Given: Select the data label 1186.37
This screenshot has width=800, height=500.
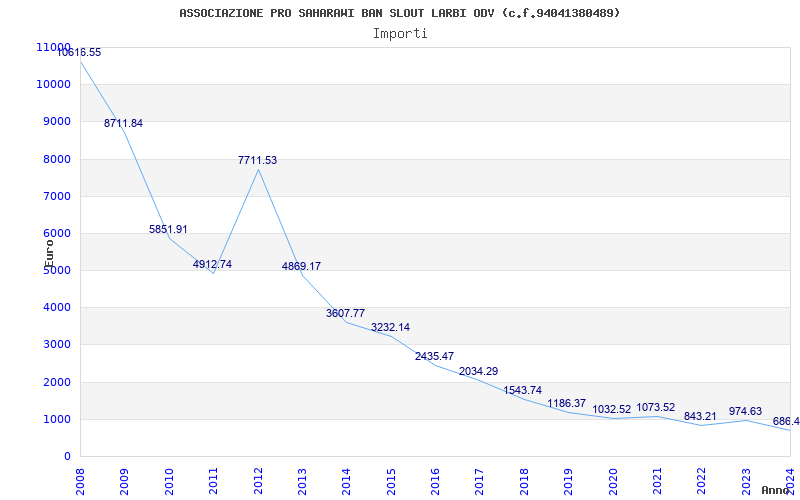Looking at the screenshot, I should 567,404.
